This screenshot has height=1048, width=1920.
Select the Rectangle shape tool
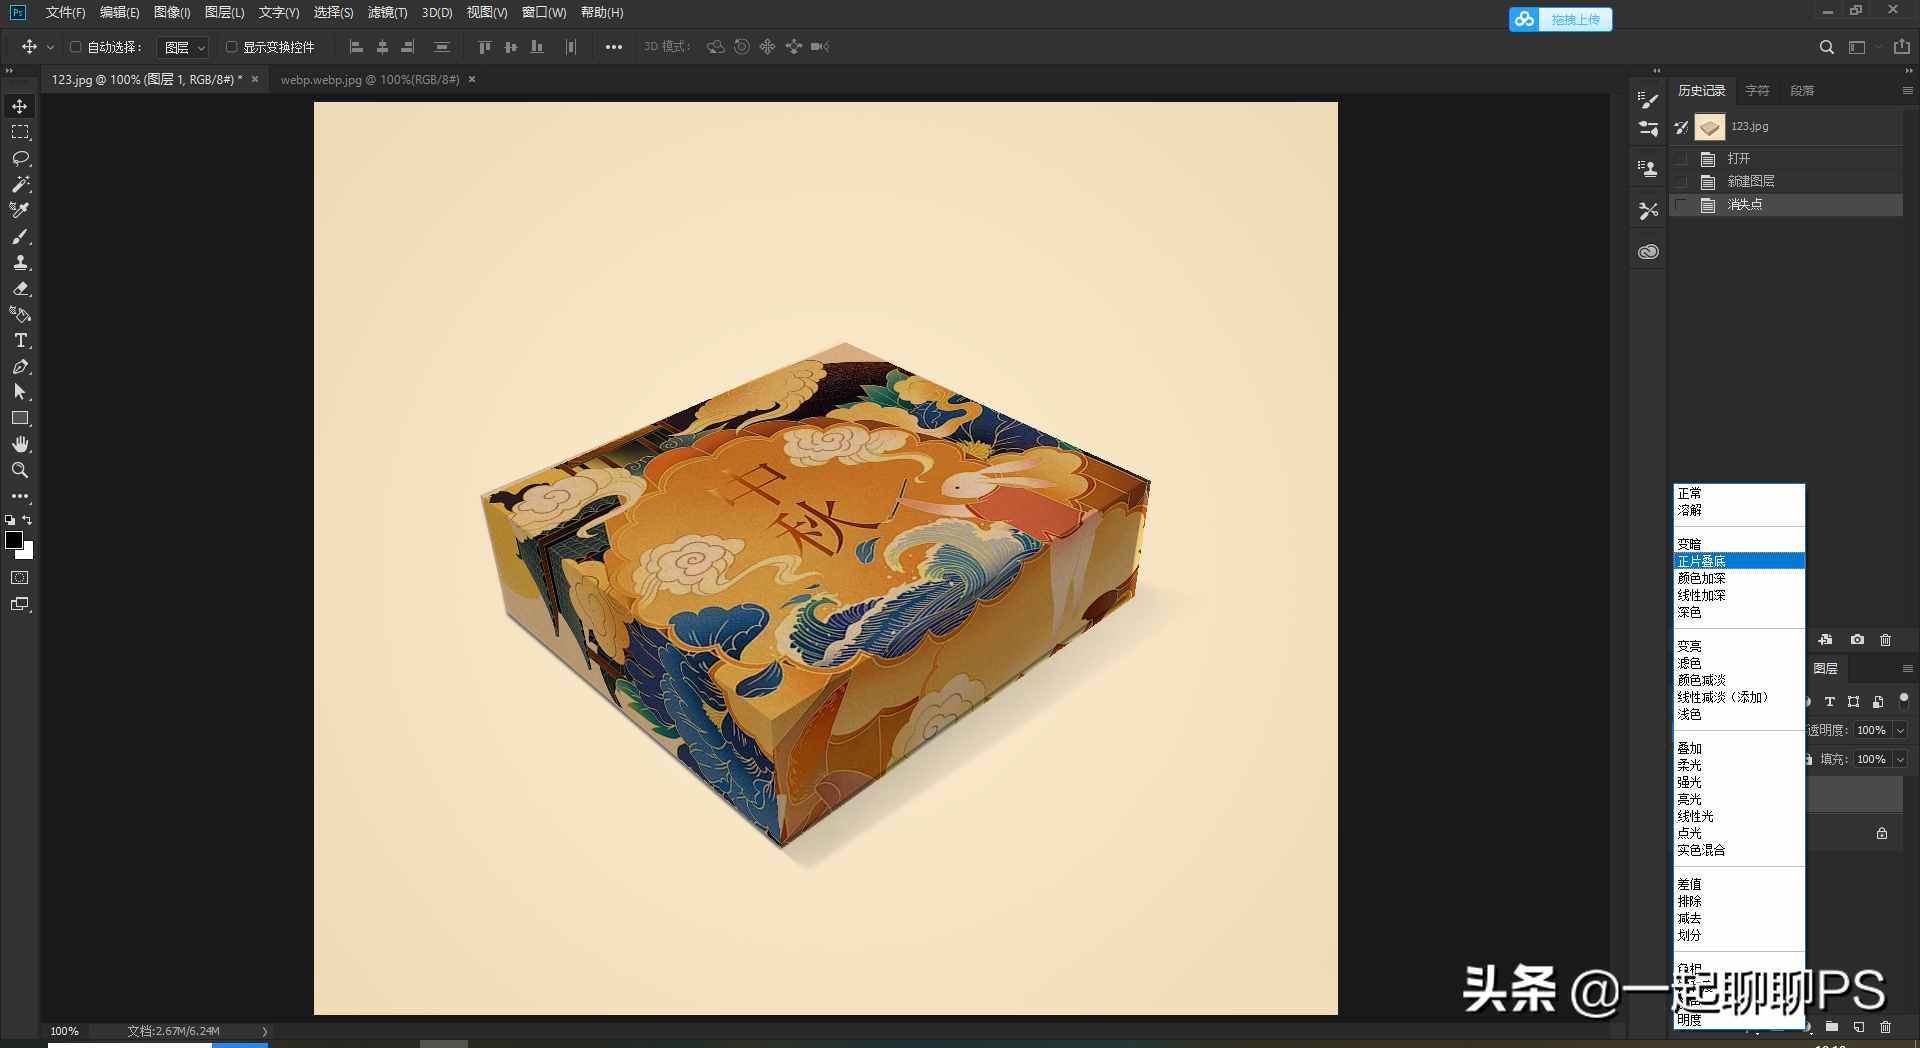coord(20,418)
